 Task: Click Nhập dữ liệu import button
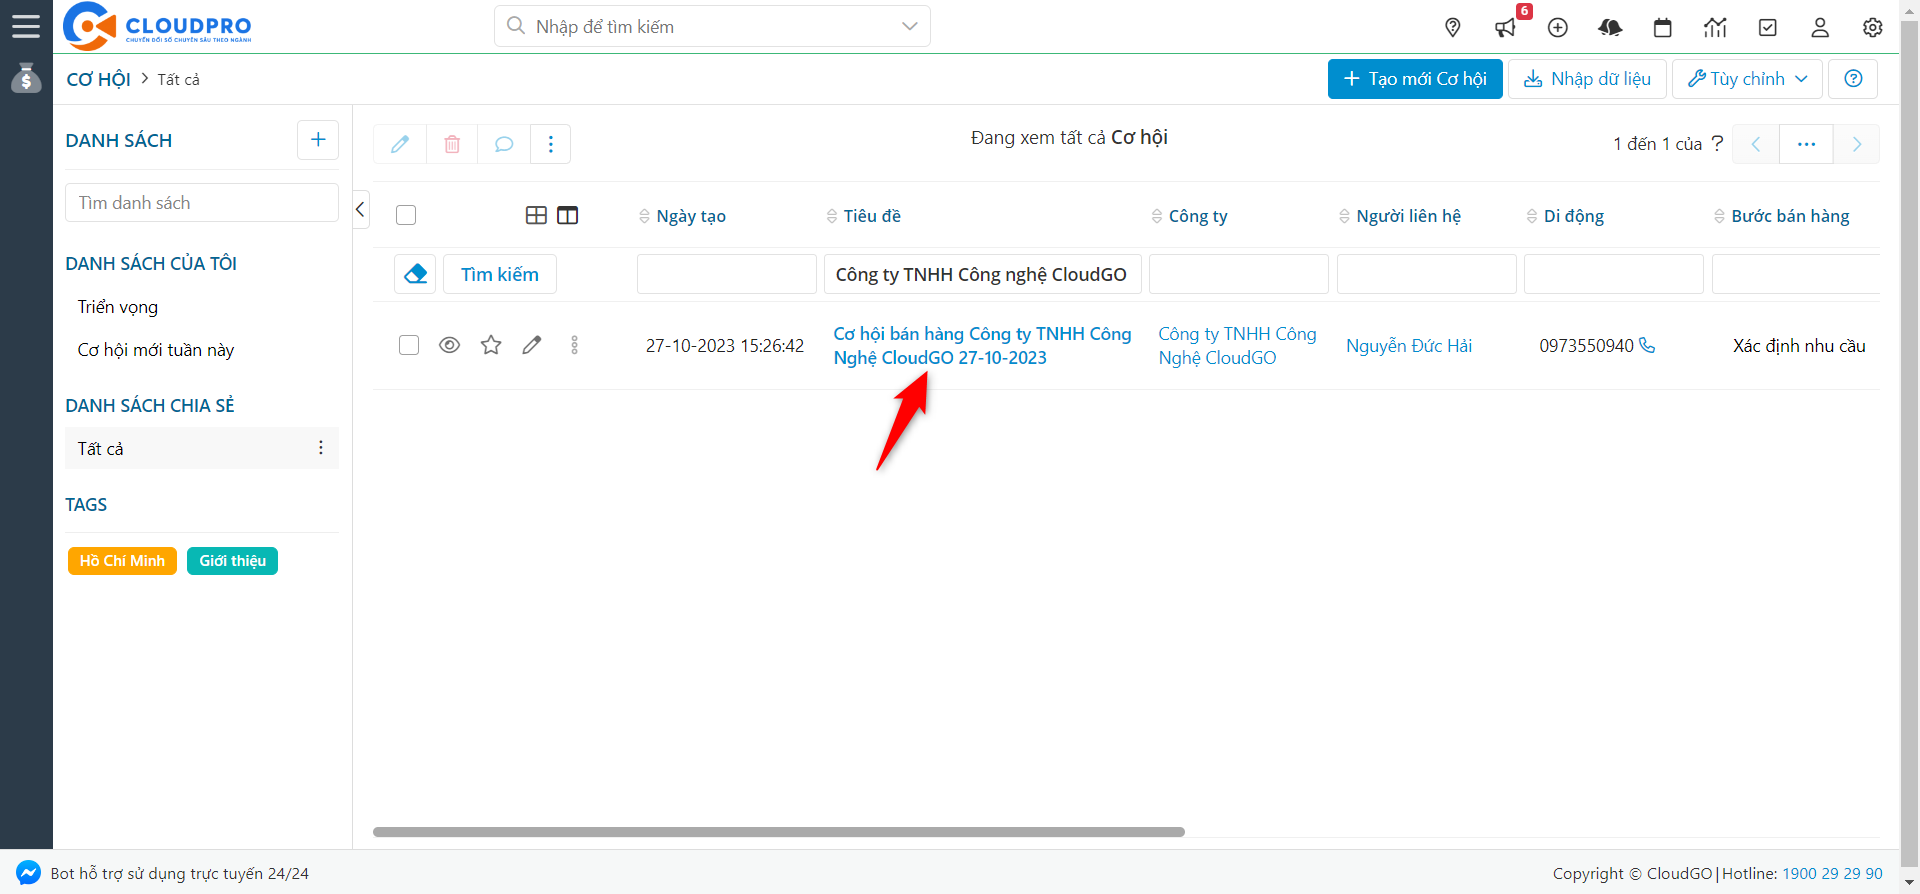(x=1587, y=79)
